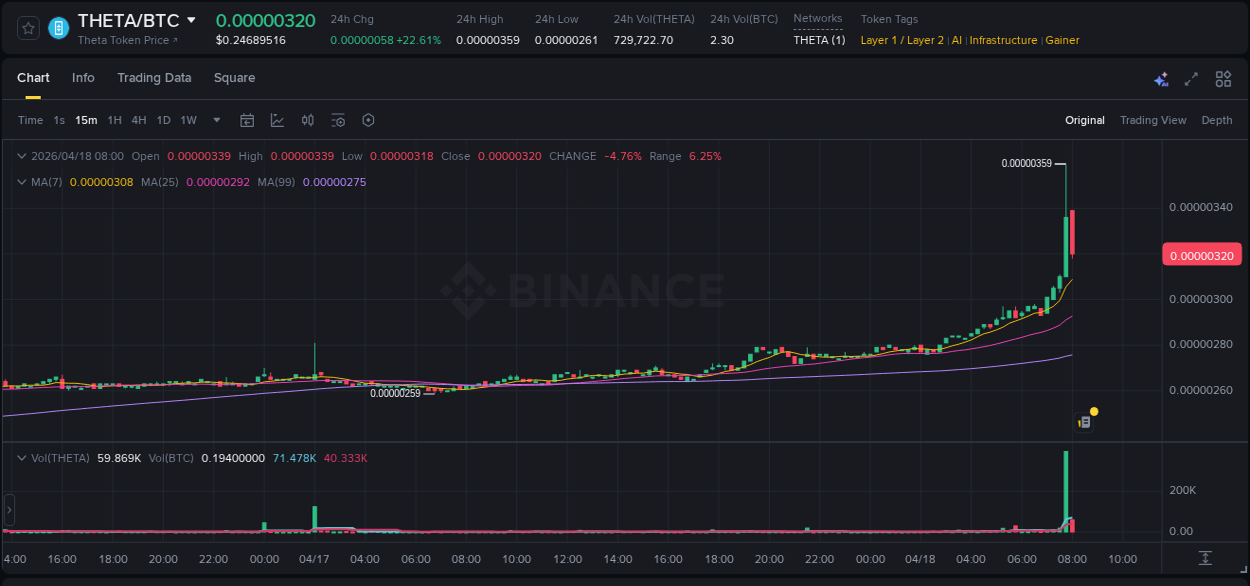The height and width of the screenshot is (586, 1250).
Task: Click the 04/17 date on time axis
Action: click(314, 558)
